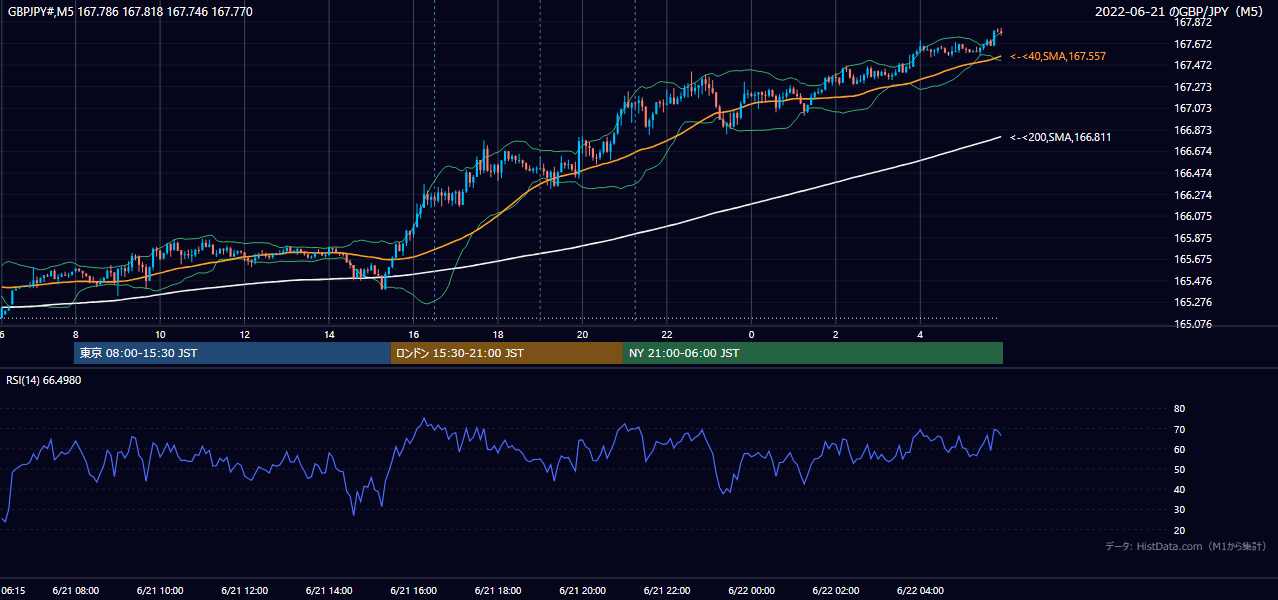This screenshot has height=600, width=1278.
Task: Click the 6/21 12:00 time label
Action: pos(245,591)
